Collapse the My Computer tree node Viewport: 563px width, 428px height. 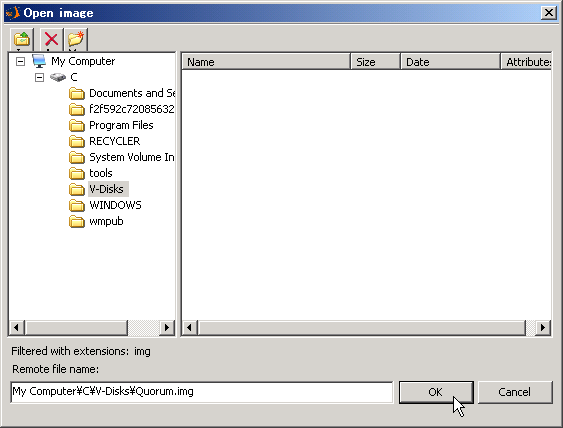pyautogui.click(x=20, y=61)
